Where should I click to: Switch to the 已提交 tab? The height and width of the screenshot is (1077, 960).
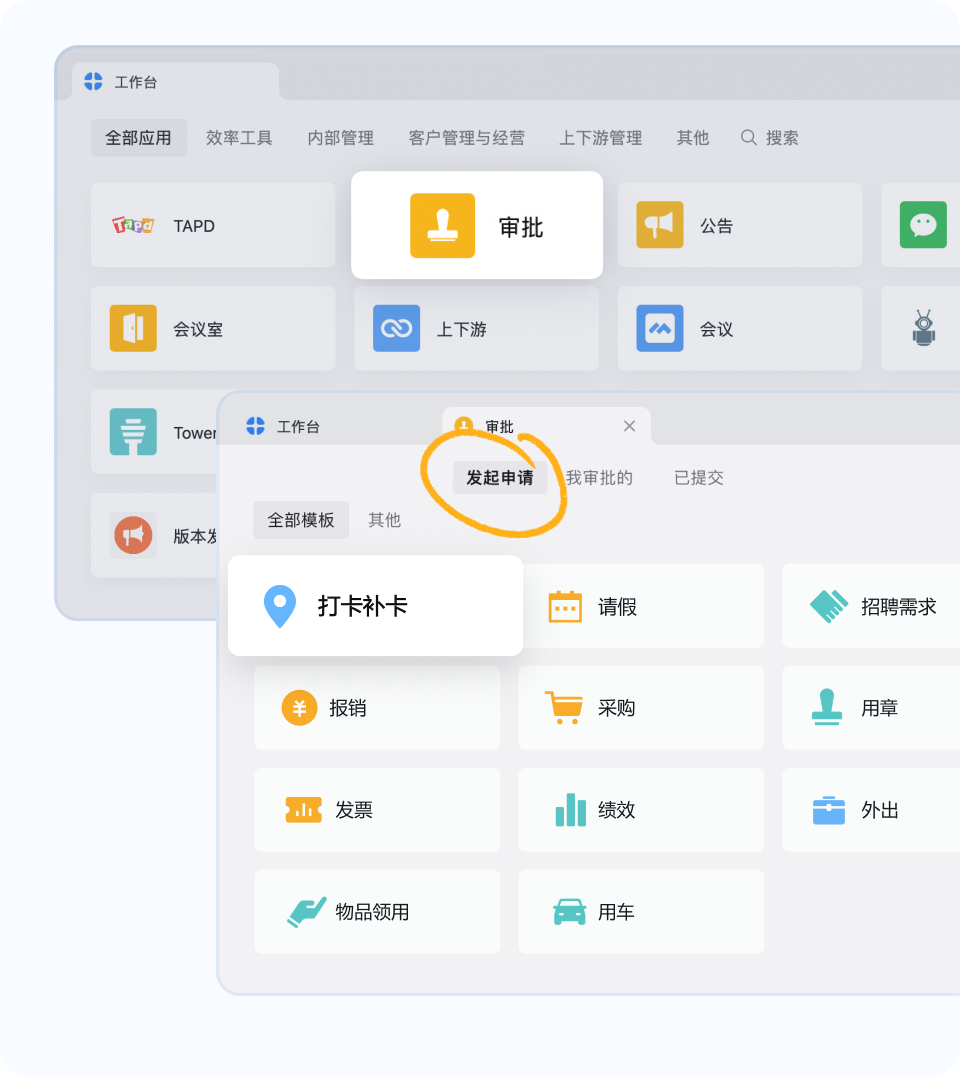click(699, 477)
